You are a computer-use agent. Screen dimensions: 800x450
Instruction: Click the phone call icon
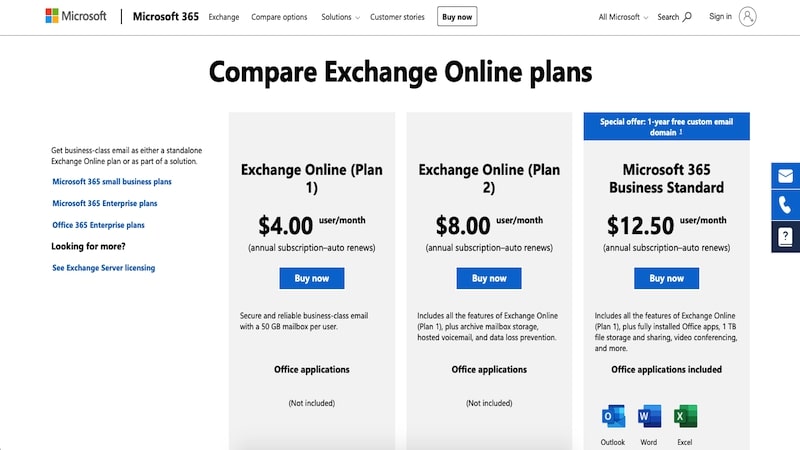[785, 205]
